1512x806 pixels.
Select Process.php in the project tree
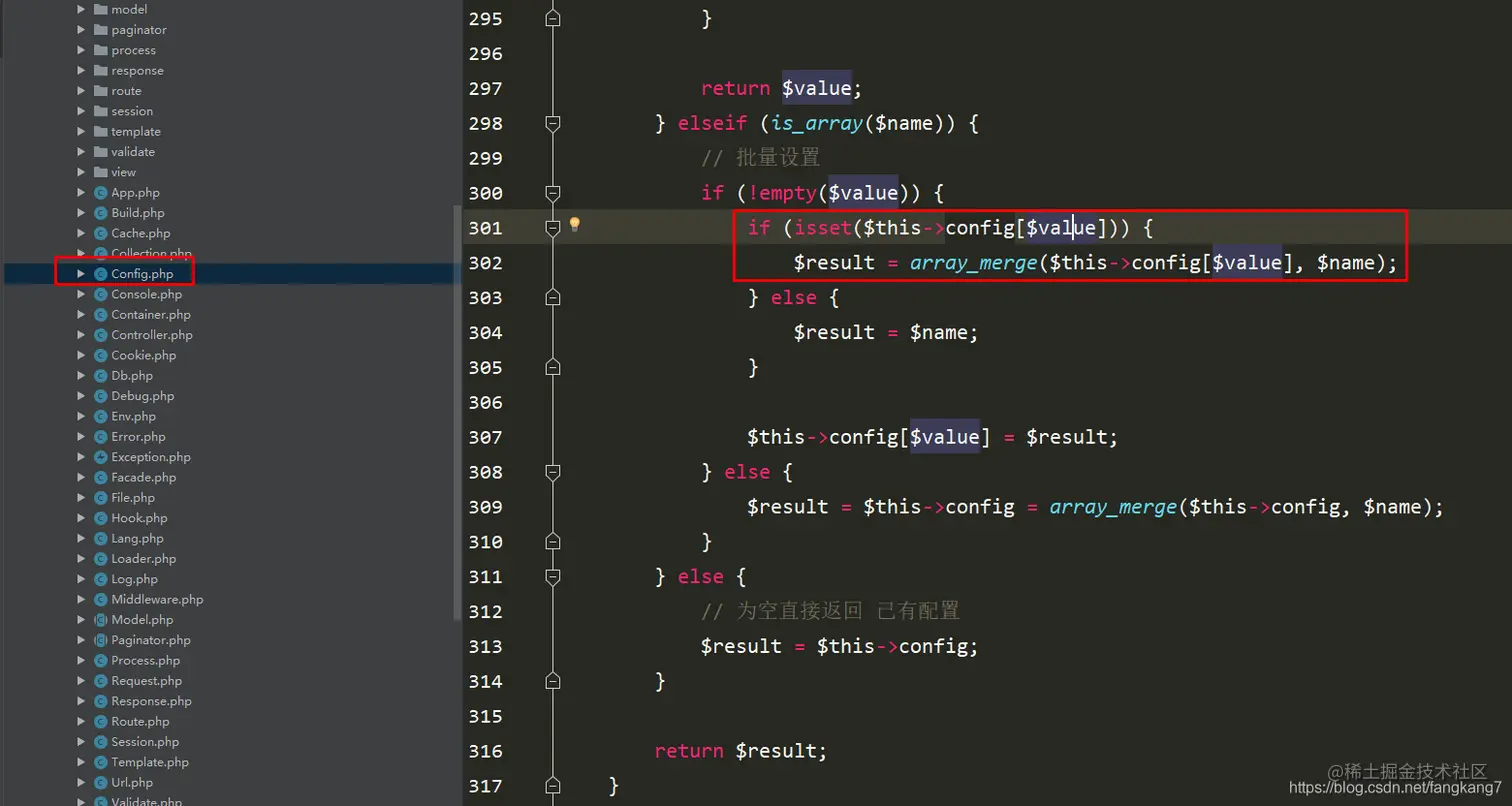[x=145, y=660]
